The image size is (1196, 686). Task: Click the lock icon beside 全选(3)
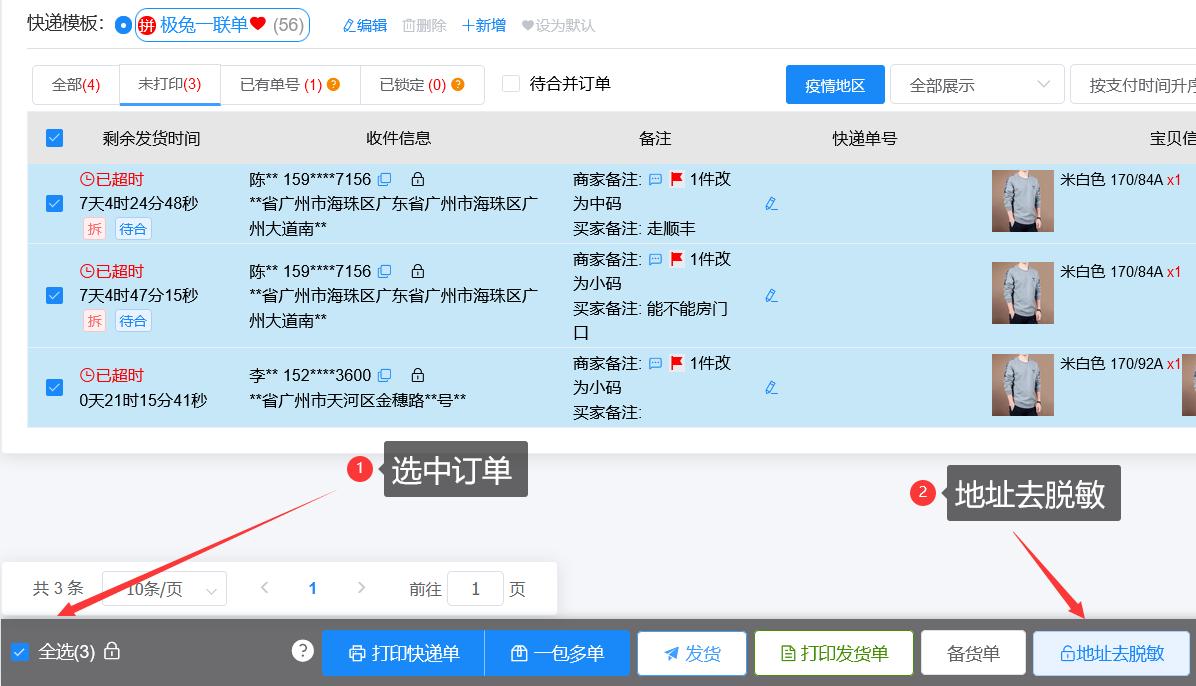[112, 650]
